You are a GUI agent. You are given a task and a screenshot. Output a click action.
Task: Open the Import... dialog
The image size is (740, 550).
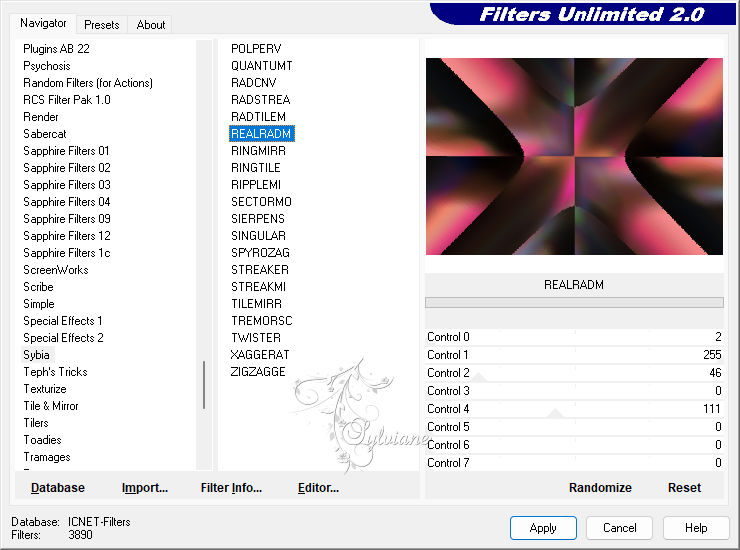[x=144, y=487]
